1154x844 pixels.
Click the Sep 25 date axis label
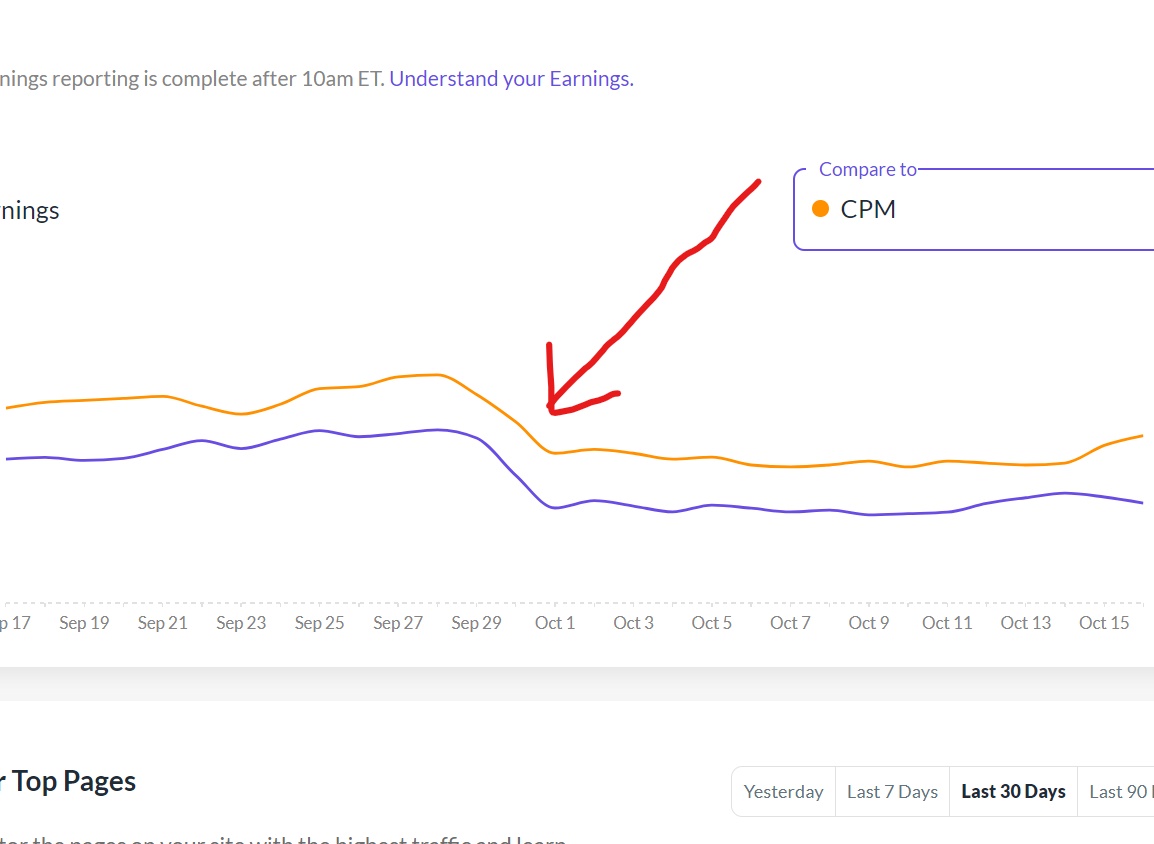tap(320, 623)
